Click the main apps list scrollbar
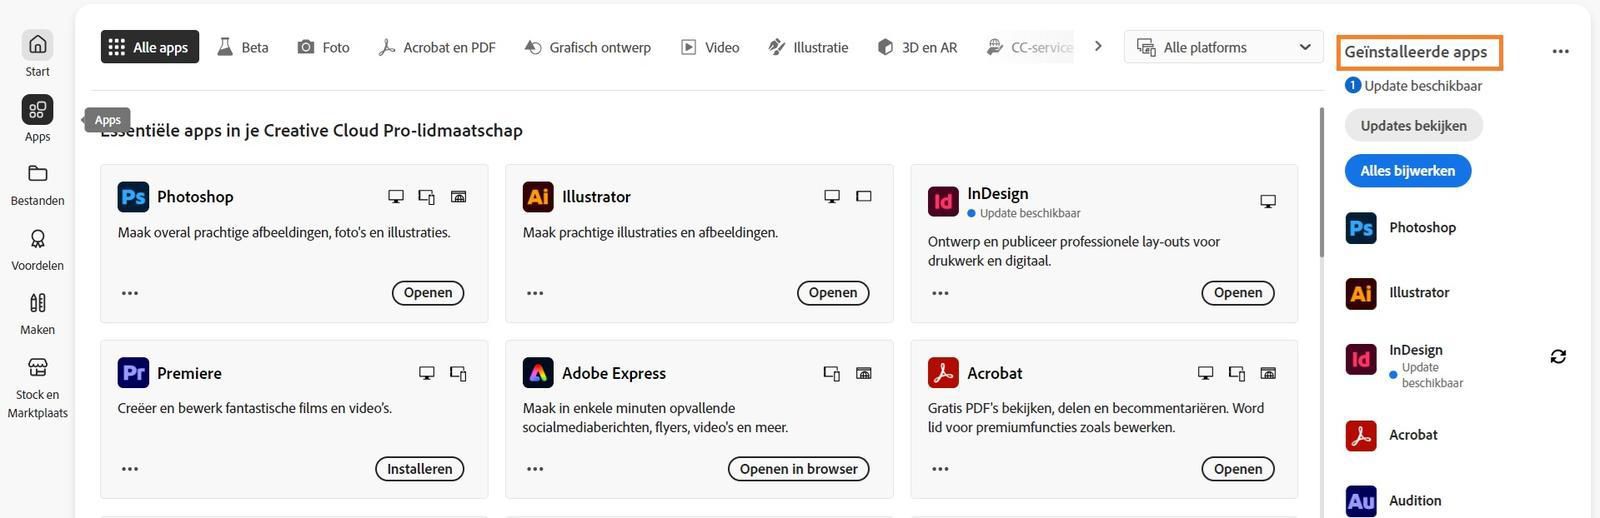This screenshot has height=518, width=1600. (1322, 180)
